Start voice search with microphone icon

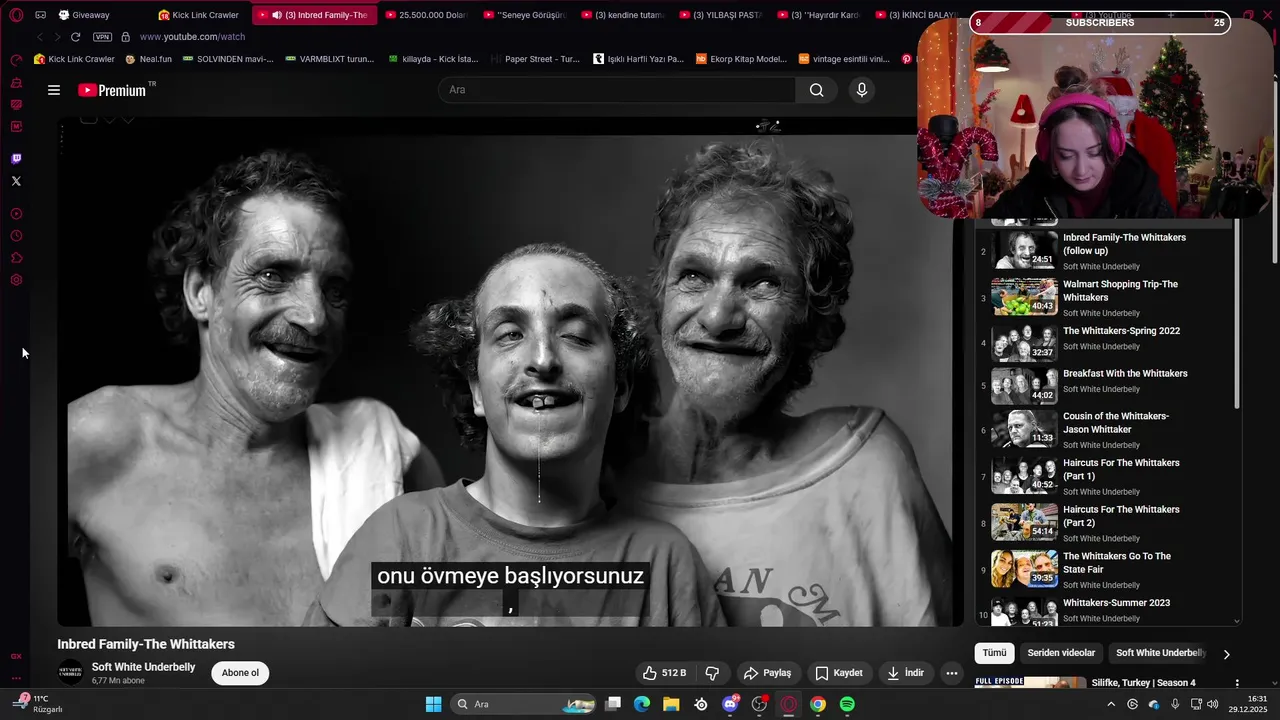(862, 90)
